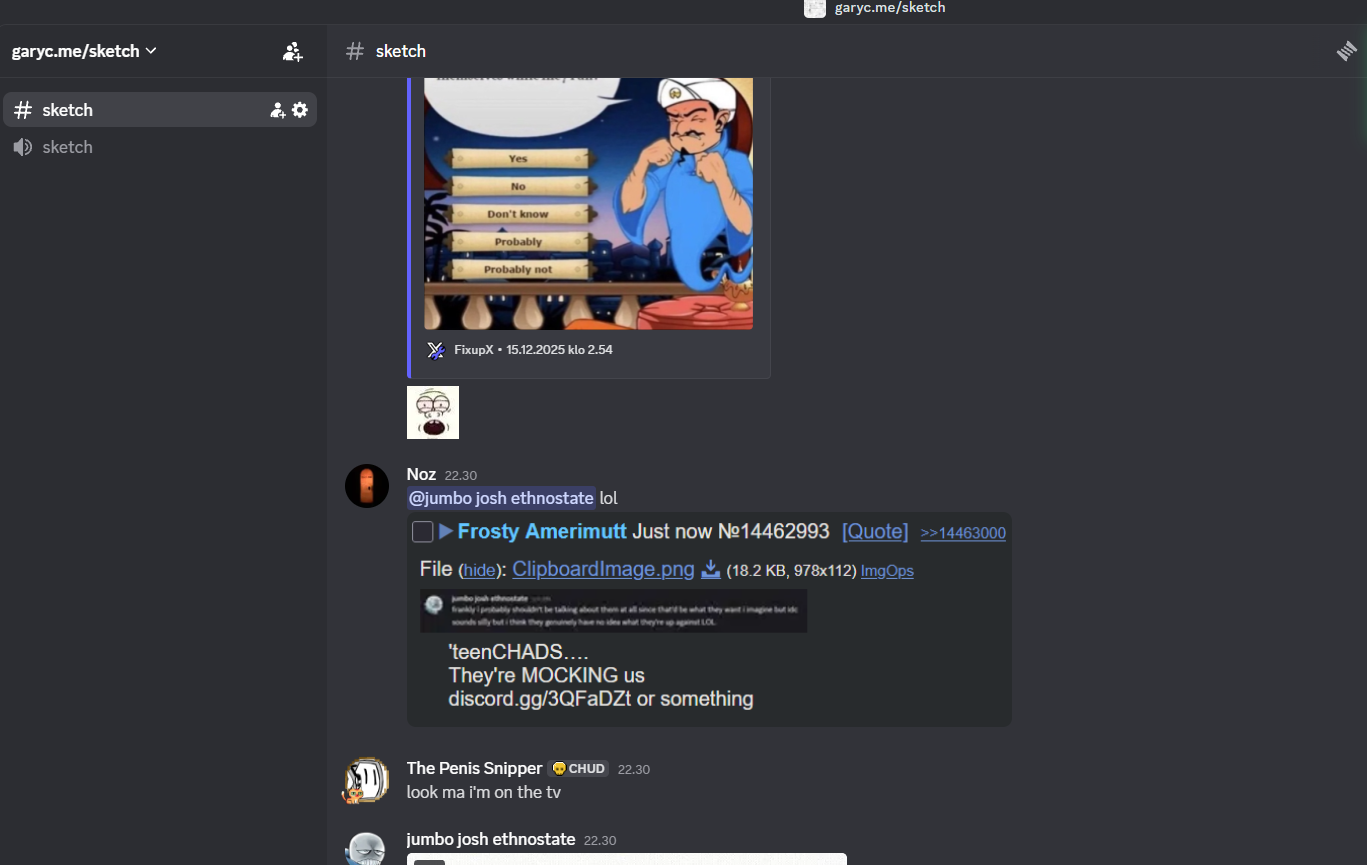Open server invite icon beside server name
The image size is (1367, 865).
click(292, 52)
